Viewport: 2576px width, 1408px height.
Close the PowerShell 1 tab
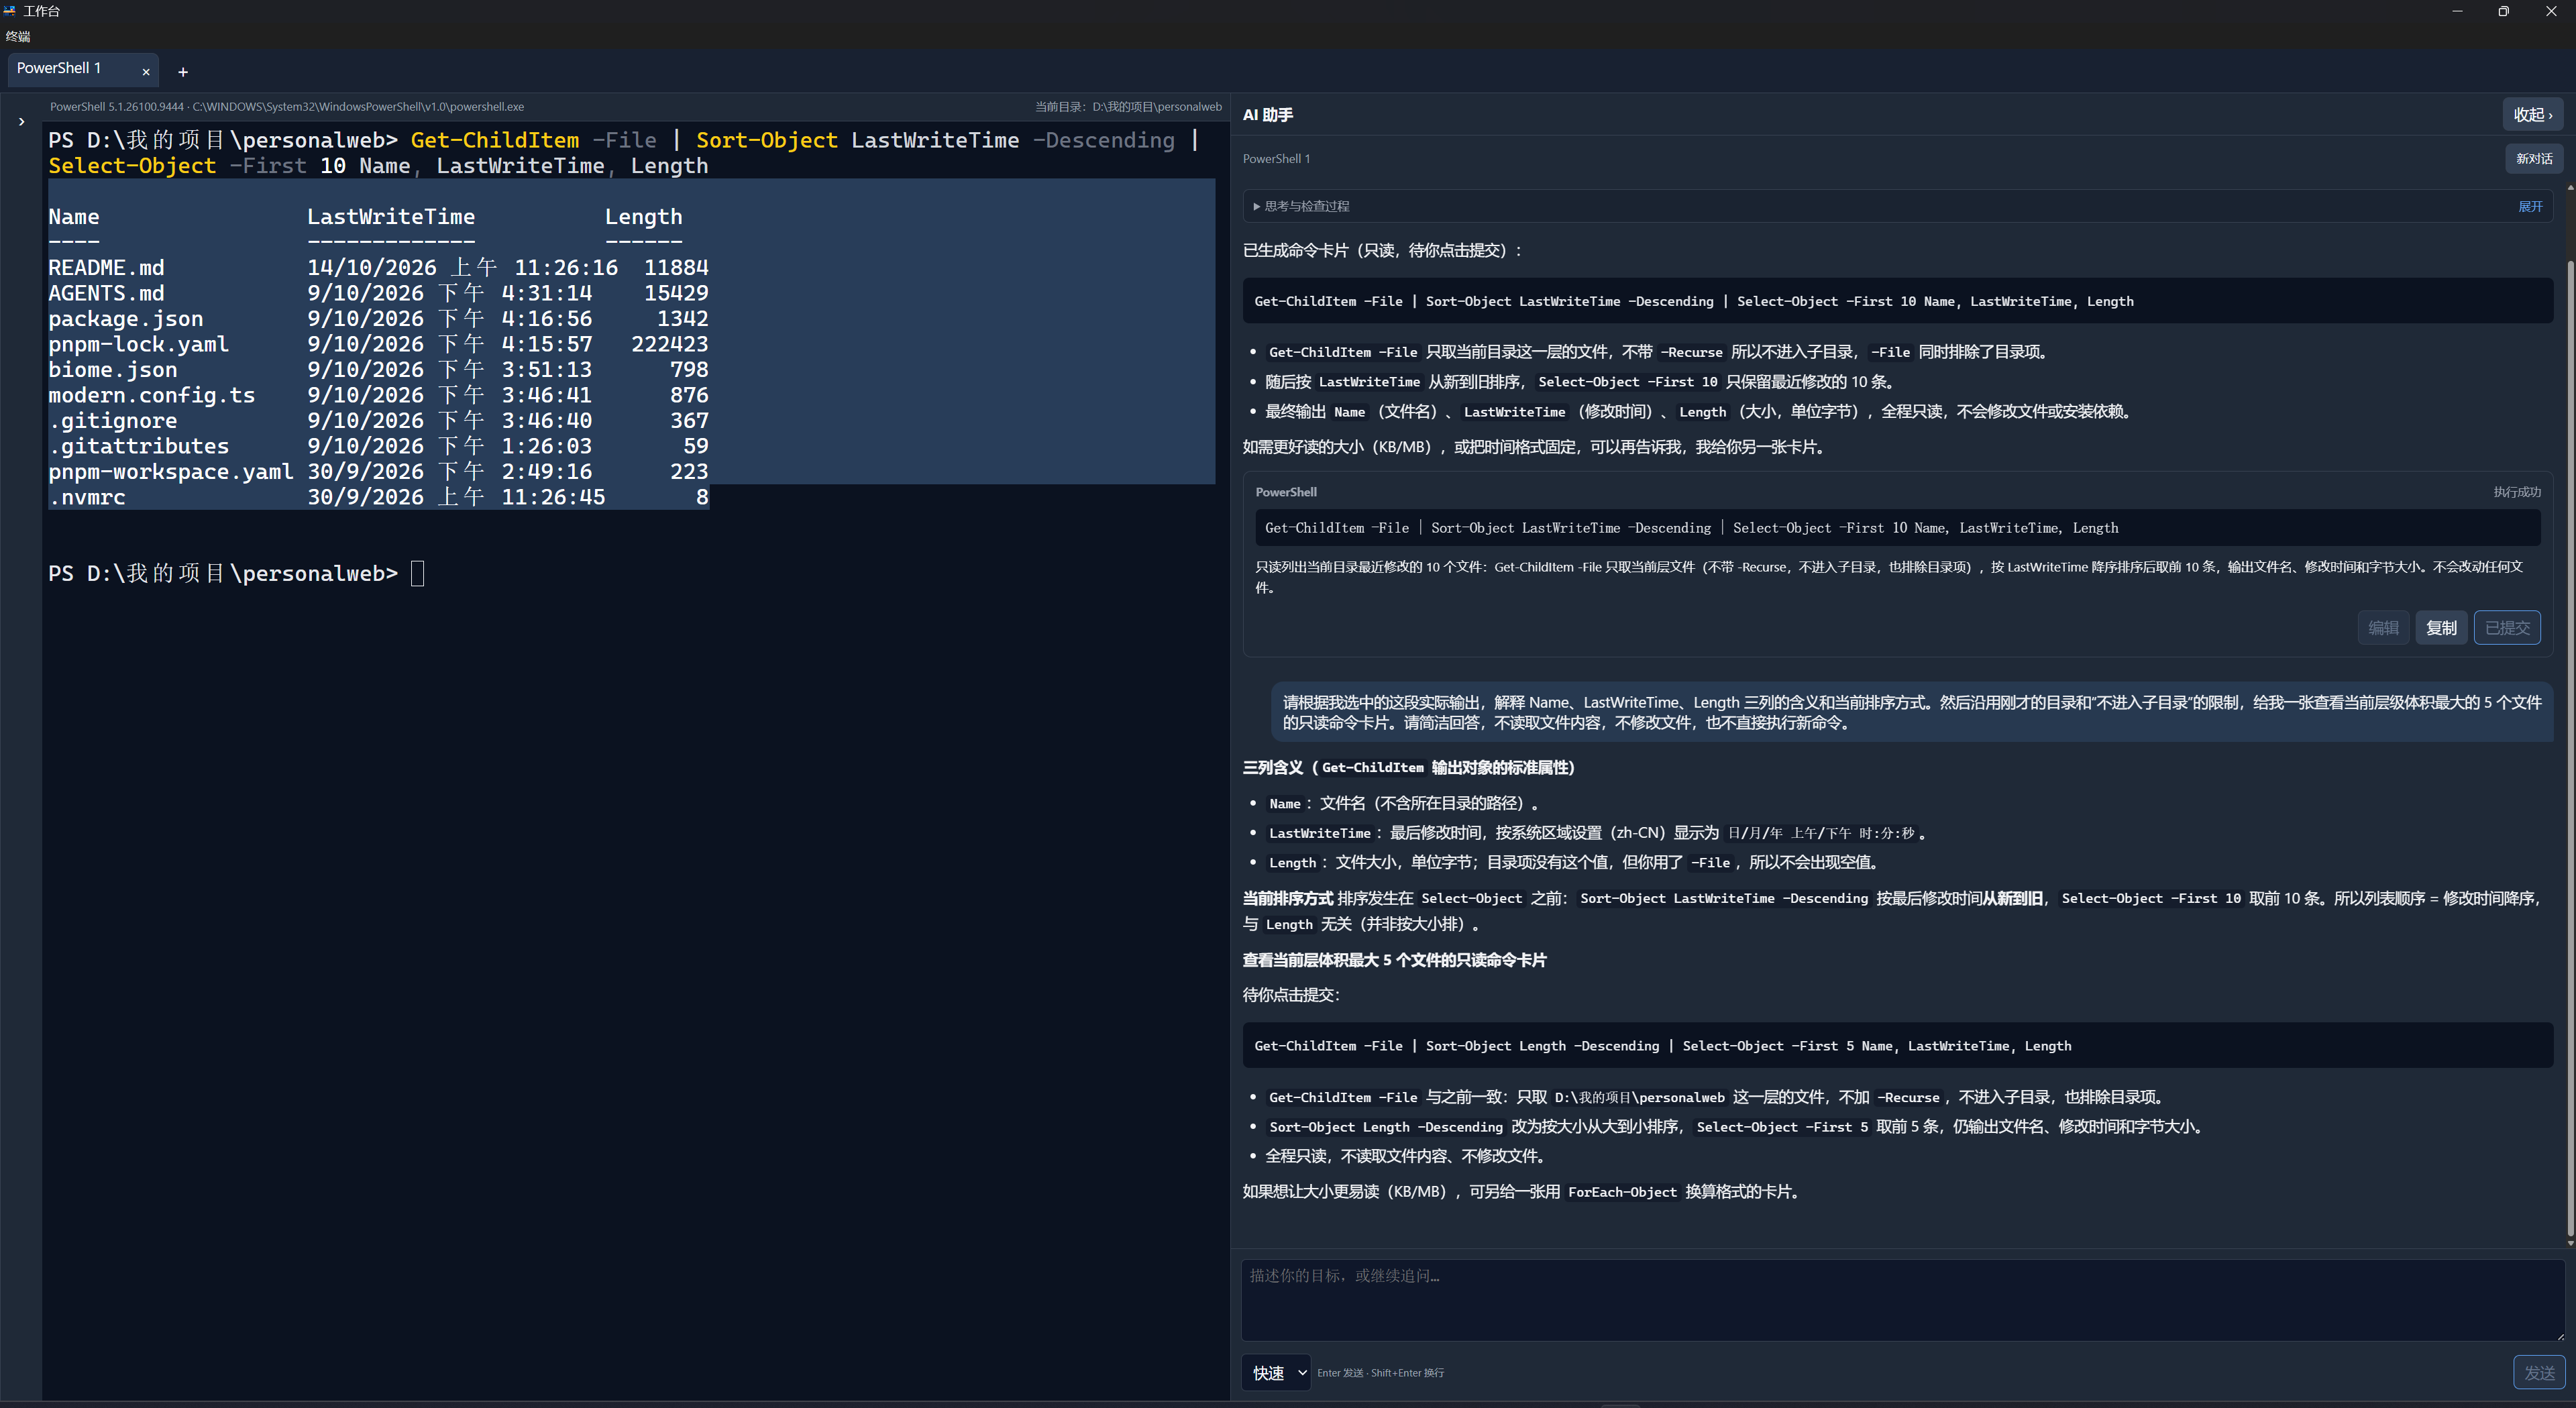(146, 72)
